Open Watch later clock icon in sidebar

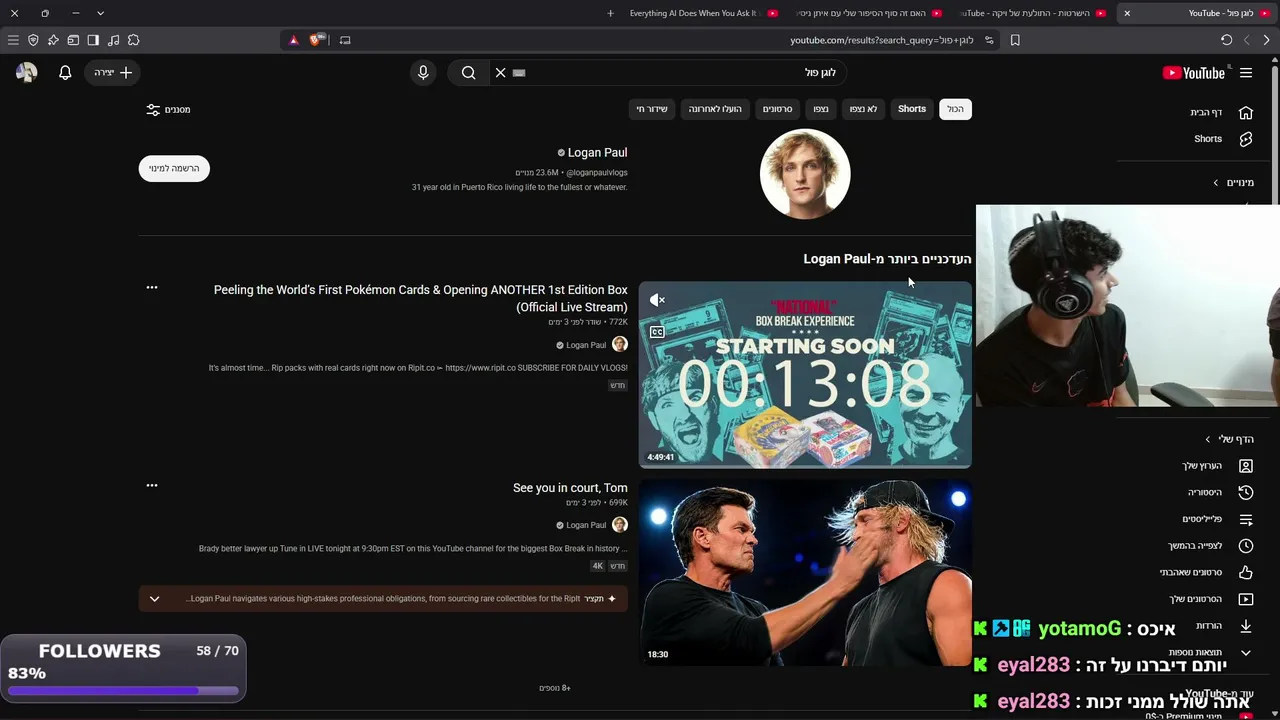[x=1246, y=546]
